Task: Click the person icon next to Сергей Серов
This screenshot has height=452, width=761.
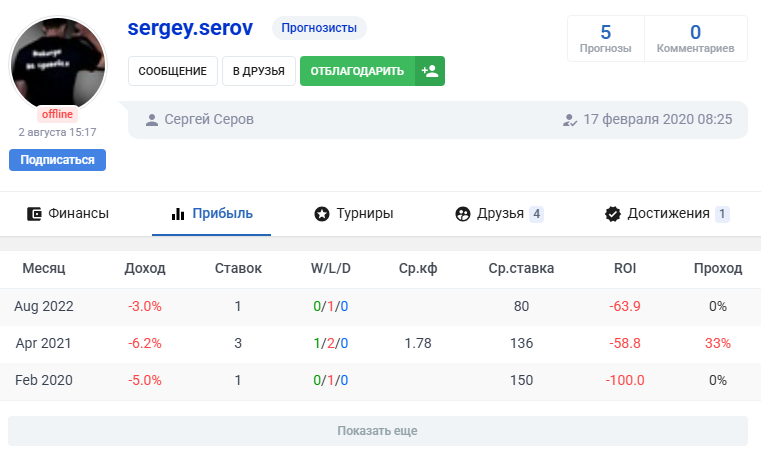Action: (x=152, y=120)
